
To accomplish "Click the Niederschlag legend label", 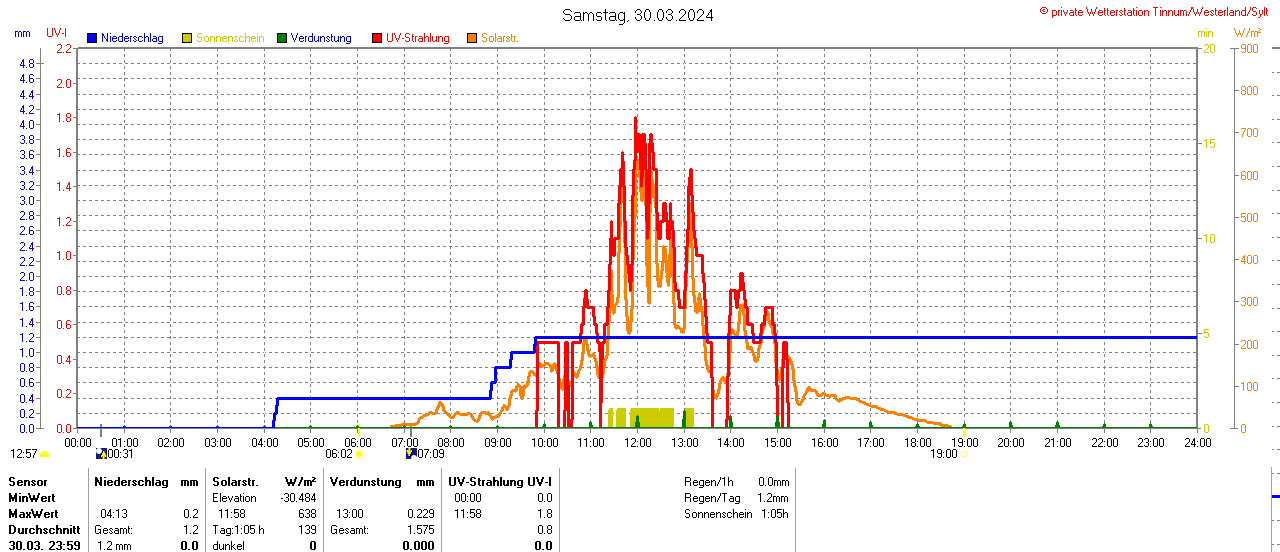I will click(x=132, y=38).
